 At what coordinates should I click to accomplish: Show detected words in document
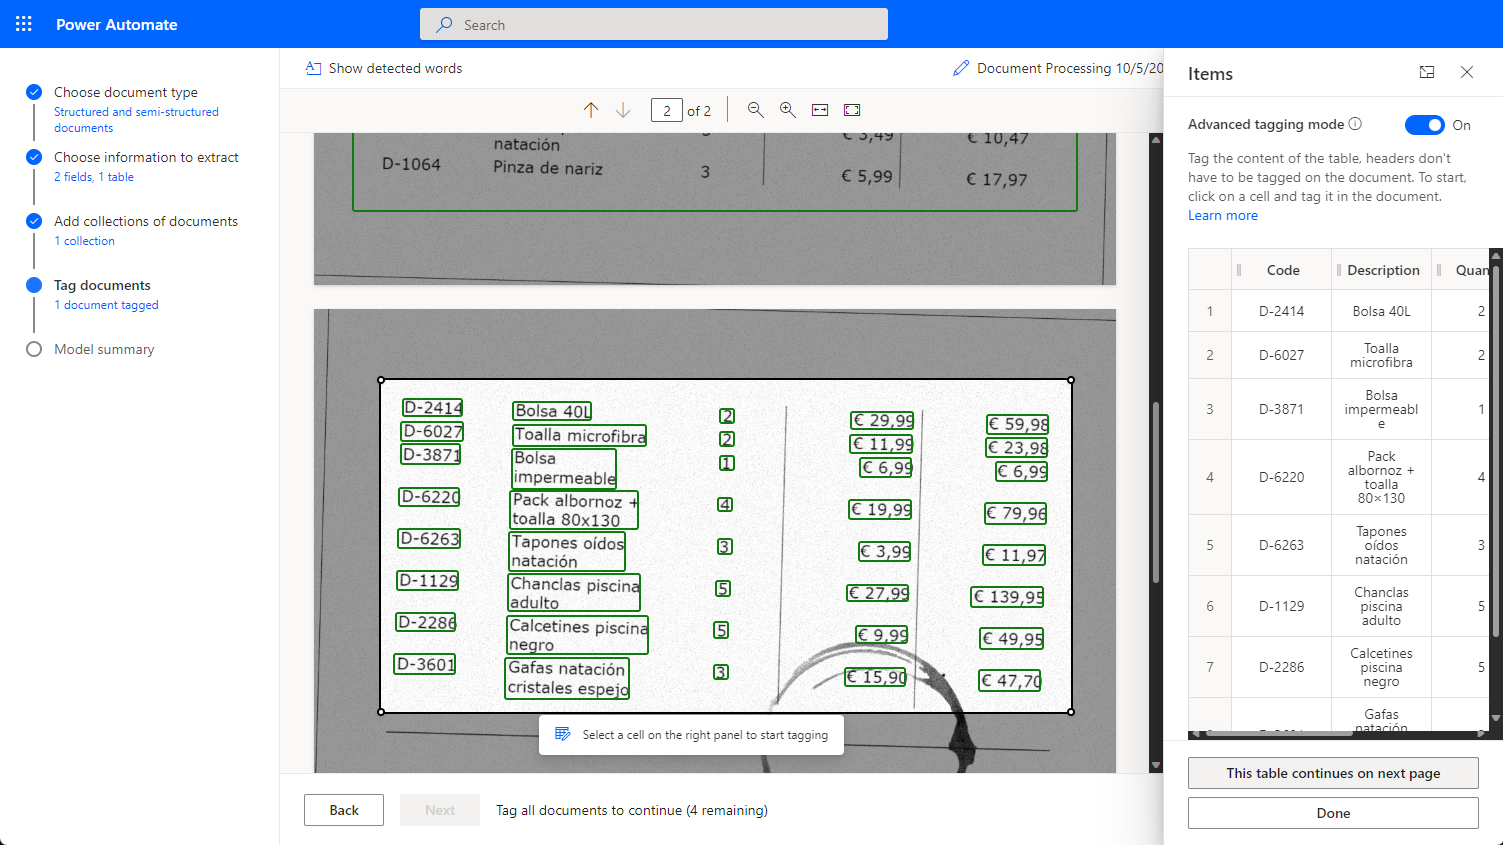coord(384,68)
